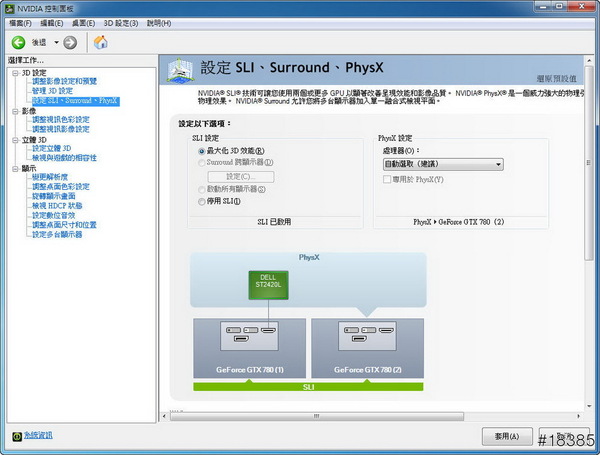This screenshot has width=600, height=455.
Task: Select 調整影像設定和預覽 in the tree
Action: tap(64, 81)
